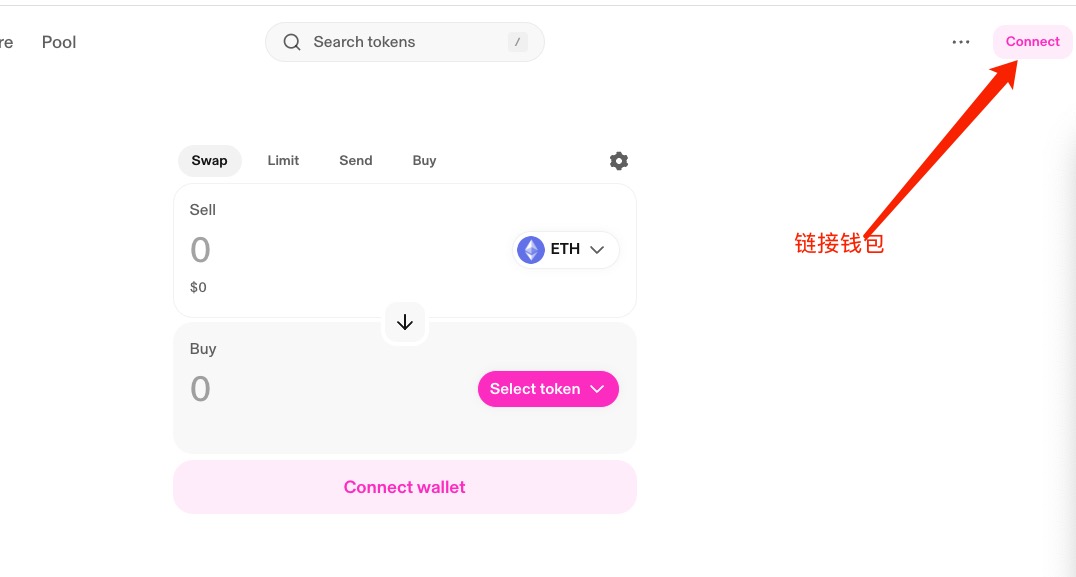Expand the ETH token chevron
The image size is (1076, 577).
[598, 249]
